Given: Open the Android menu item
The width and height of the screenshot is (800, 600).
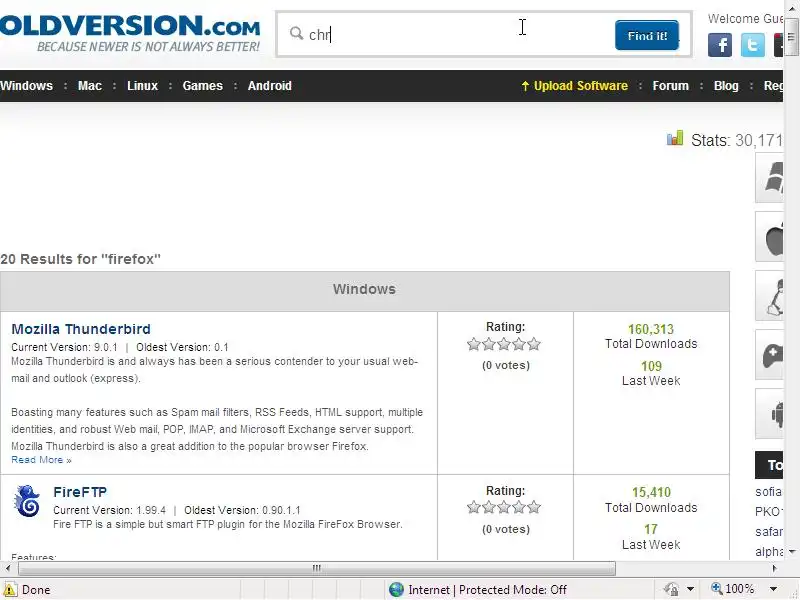Looking at the screenshot, I should click(269, 86).
